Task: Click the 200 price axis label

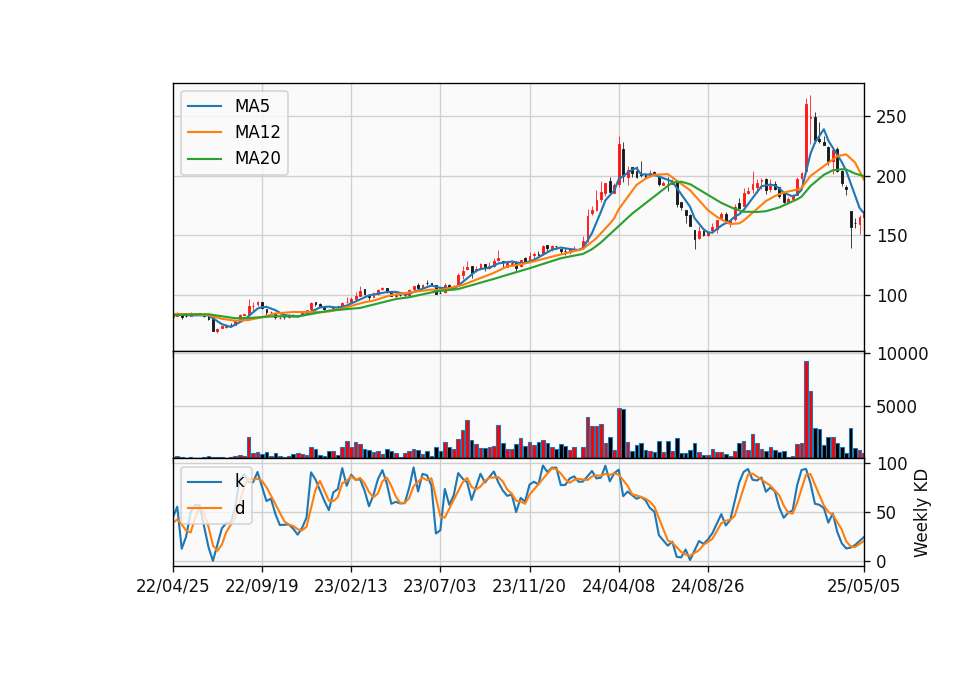Action: point(891,177)
